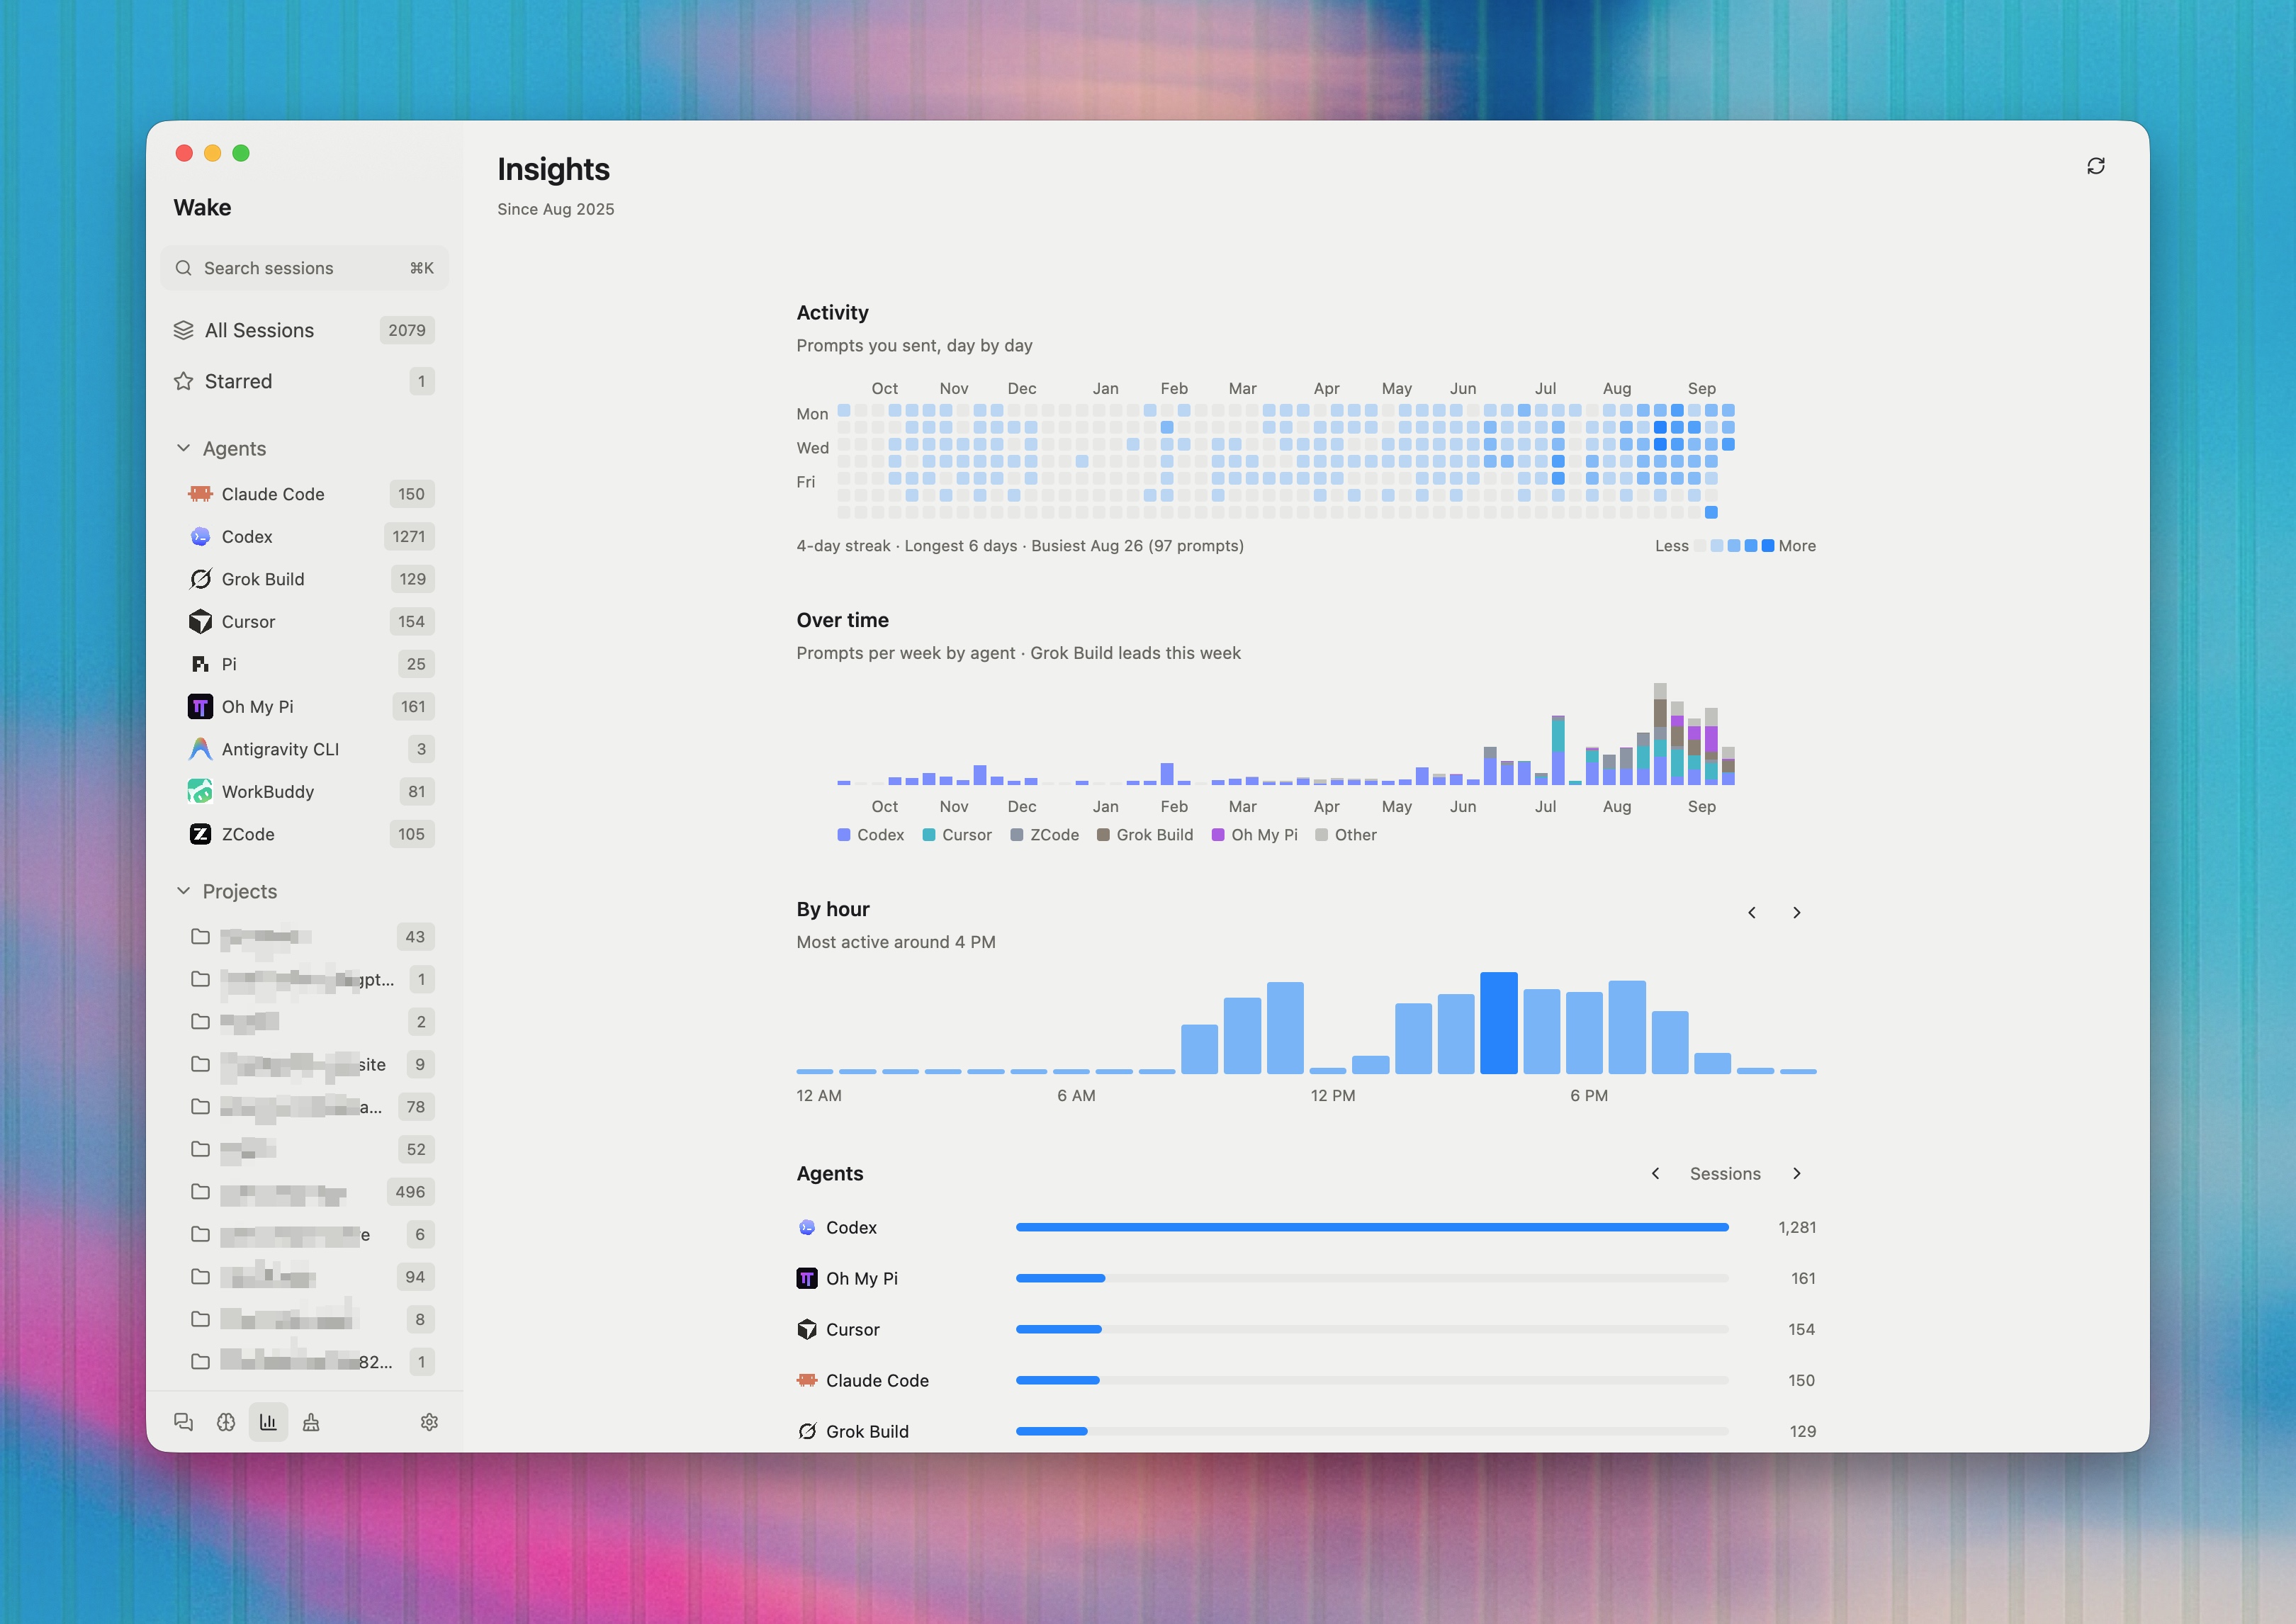The height and width of the screenshot is (1624, 2296).
Task: Open the project folder with 94 sessions
Action: 305,1277
